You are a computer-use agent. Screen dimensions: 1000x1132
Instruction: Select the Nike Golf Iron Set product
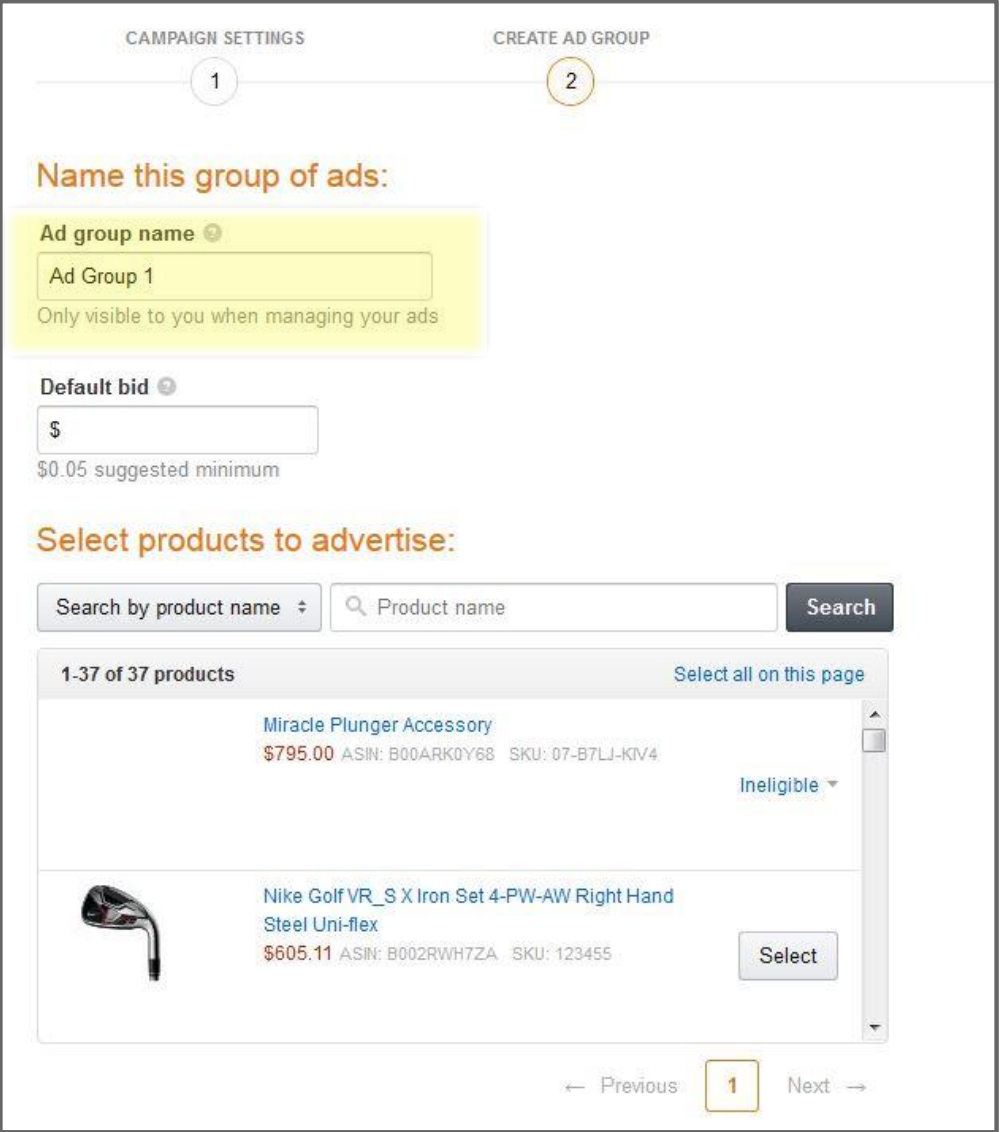[788, 956]
